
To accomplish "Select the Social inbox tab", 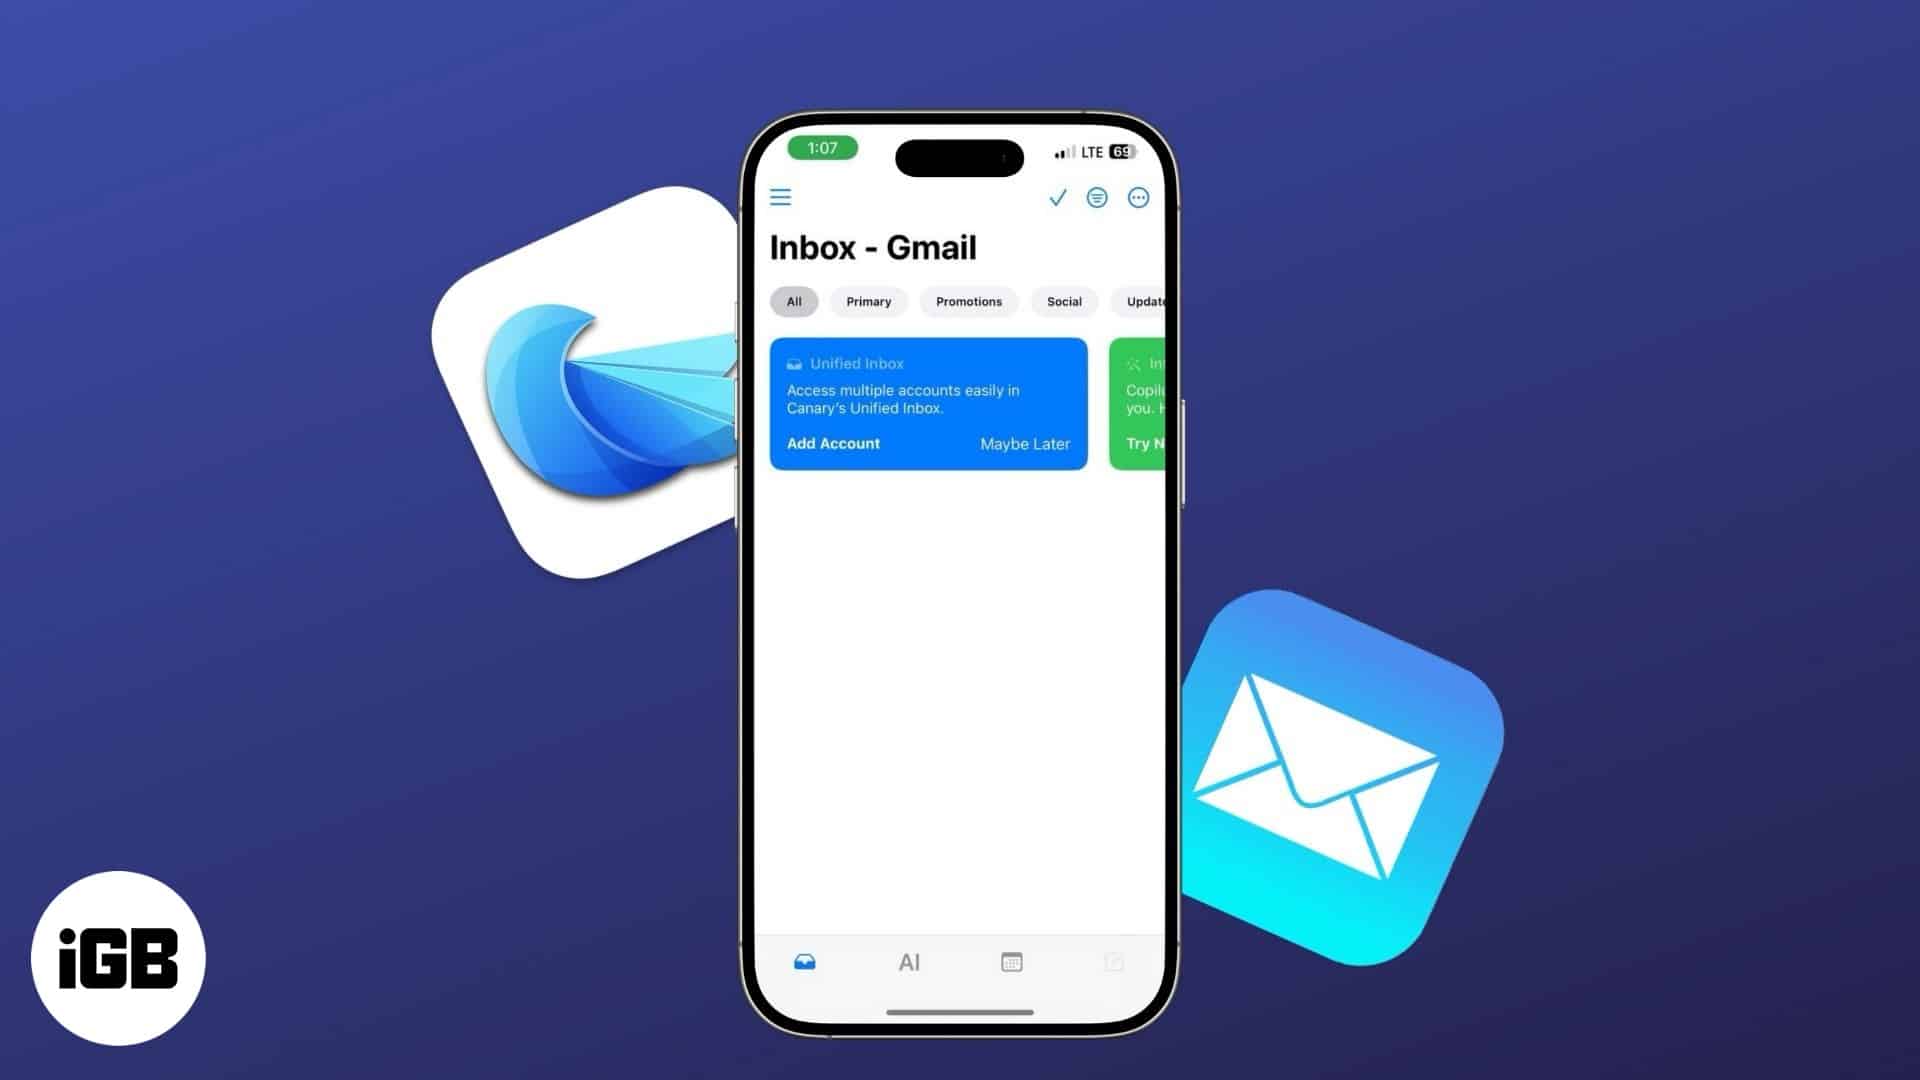I will coord(1064,301).
